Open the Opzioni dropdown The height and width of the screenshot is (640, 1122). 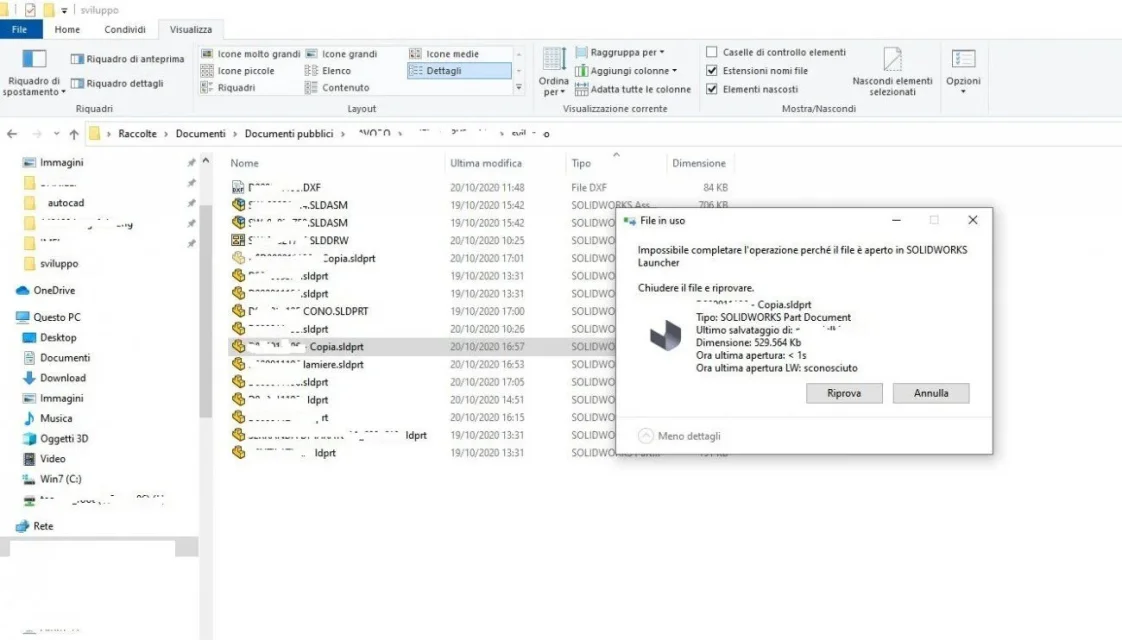pyautogui.click(x=963, y=72)
